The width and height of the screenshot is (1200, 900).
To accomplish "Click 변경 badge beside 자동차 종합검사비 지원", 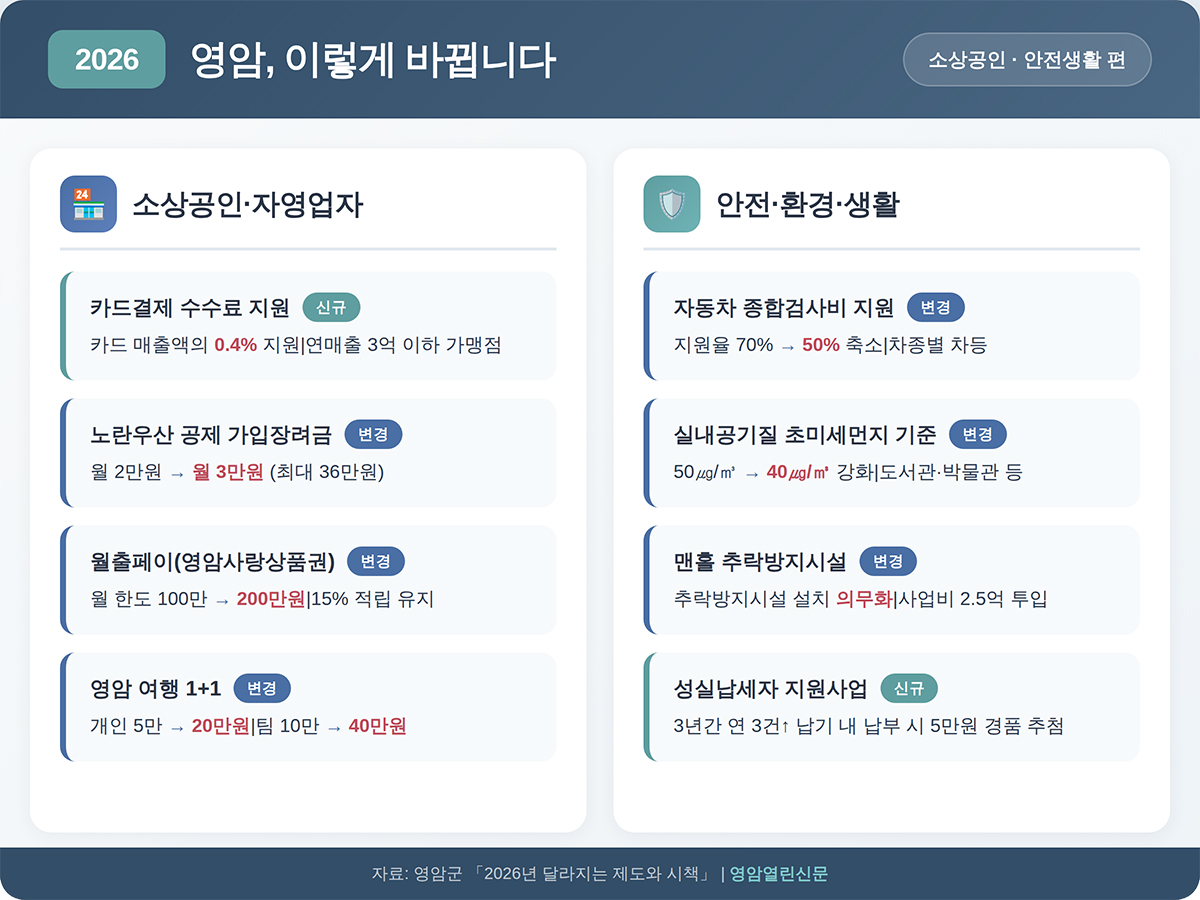I will click(x=935, y=307).
